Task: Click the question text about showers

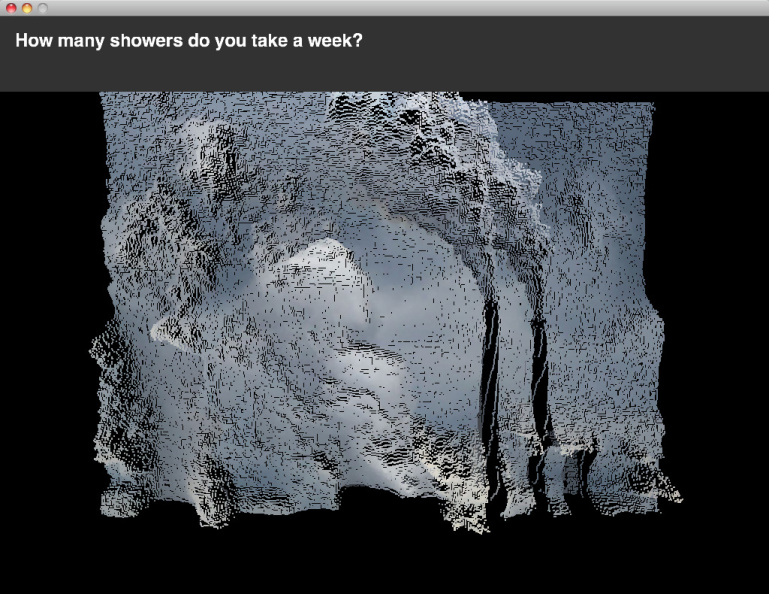Action: (189, 42)
